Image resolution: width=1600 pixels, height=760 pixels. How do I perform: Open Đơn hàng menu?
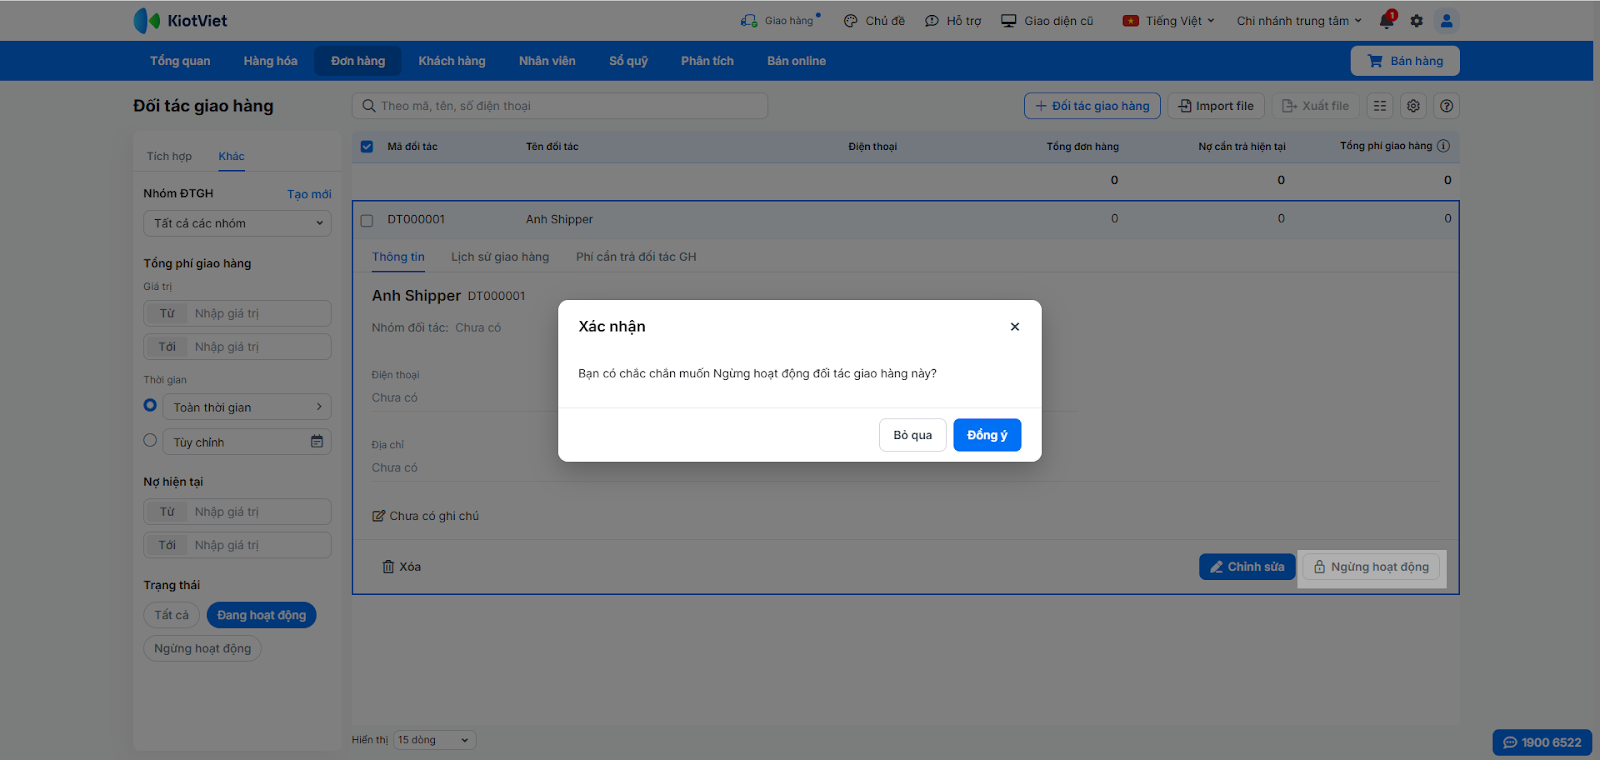click(x=358, y=61)
